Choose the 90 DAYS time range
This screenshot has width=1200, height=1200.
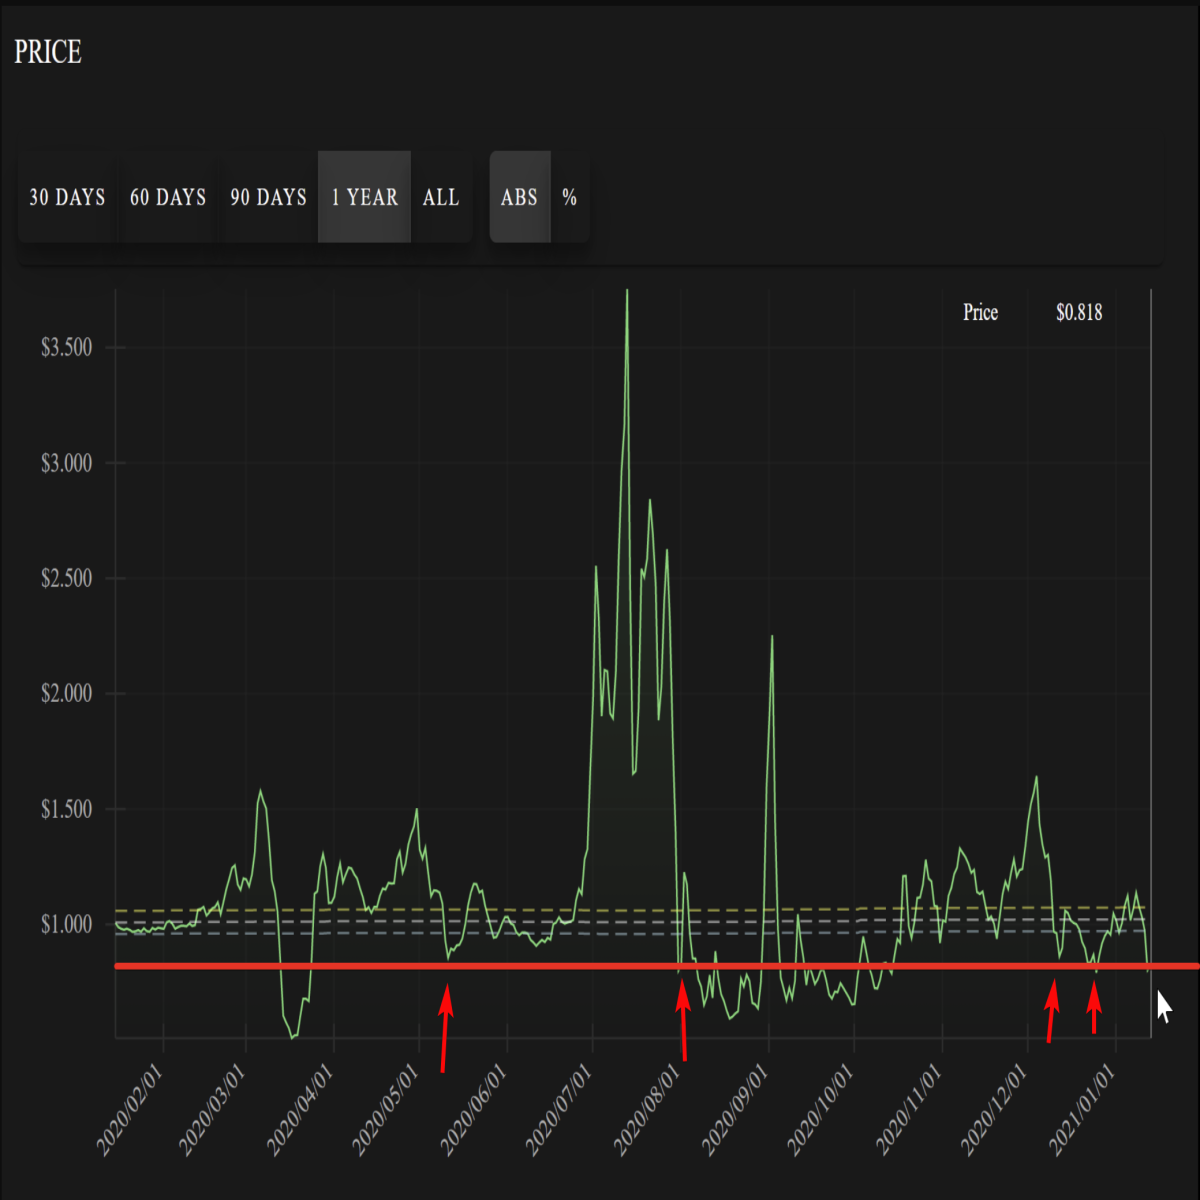pyautogui.click(x=268, y=197)
